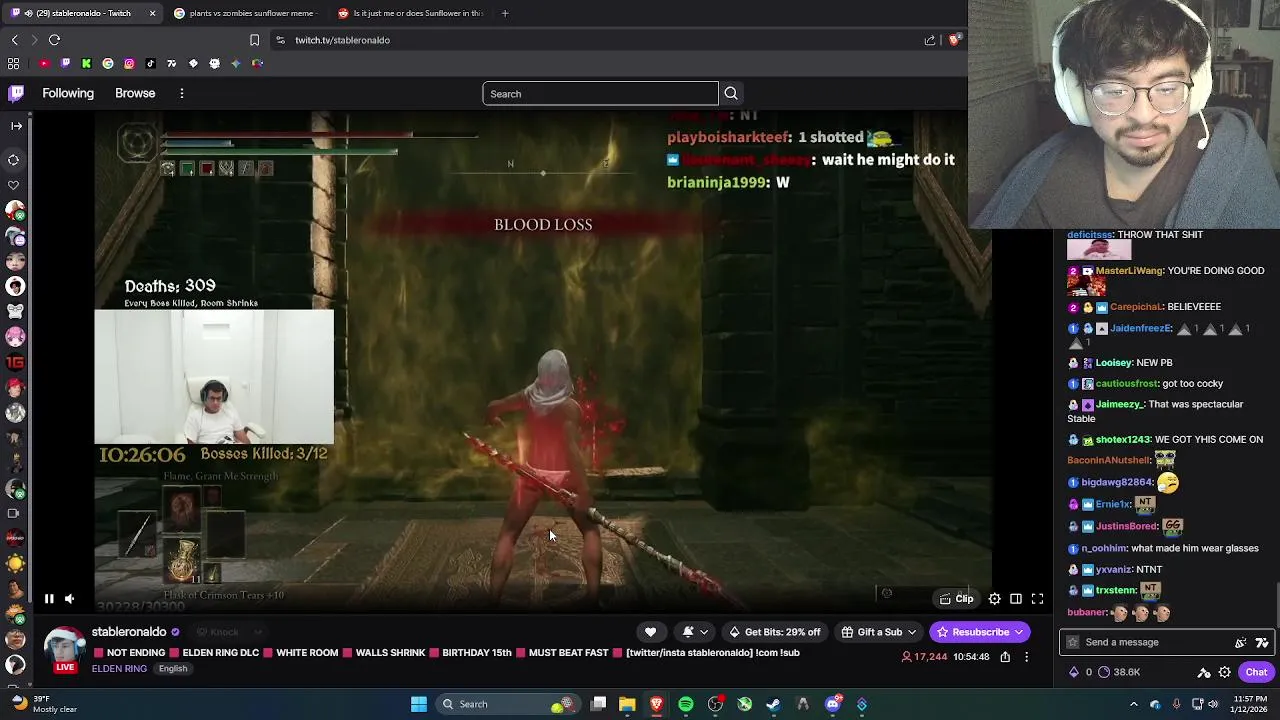Open the browser apps grid icon
Screen dimensions: 1280x720
(x=14, y=63)
